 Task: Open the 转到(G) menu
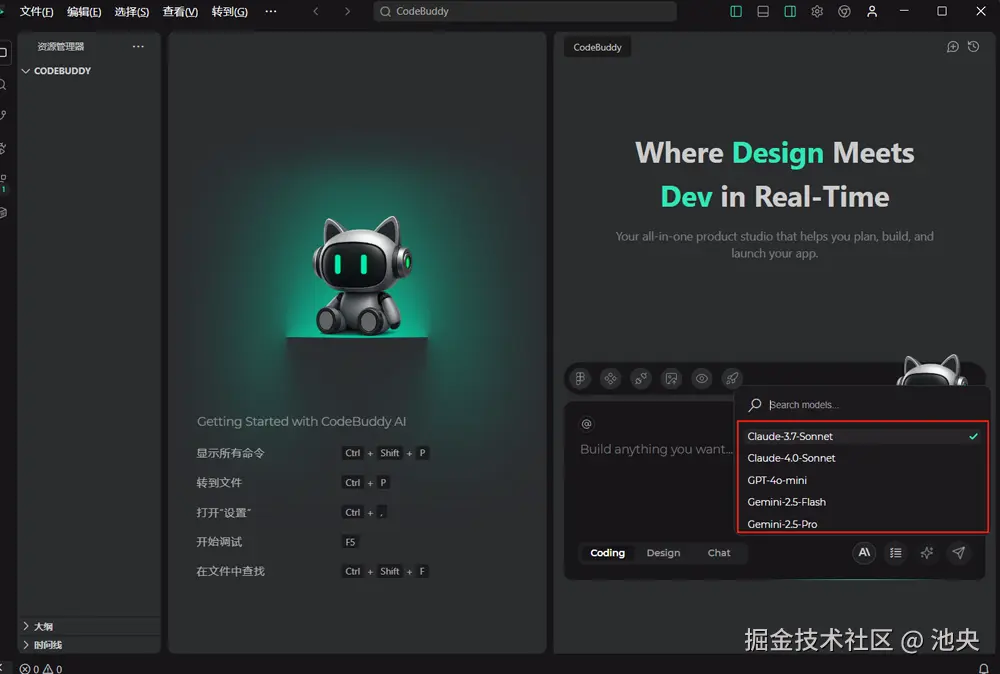(230, 11)
